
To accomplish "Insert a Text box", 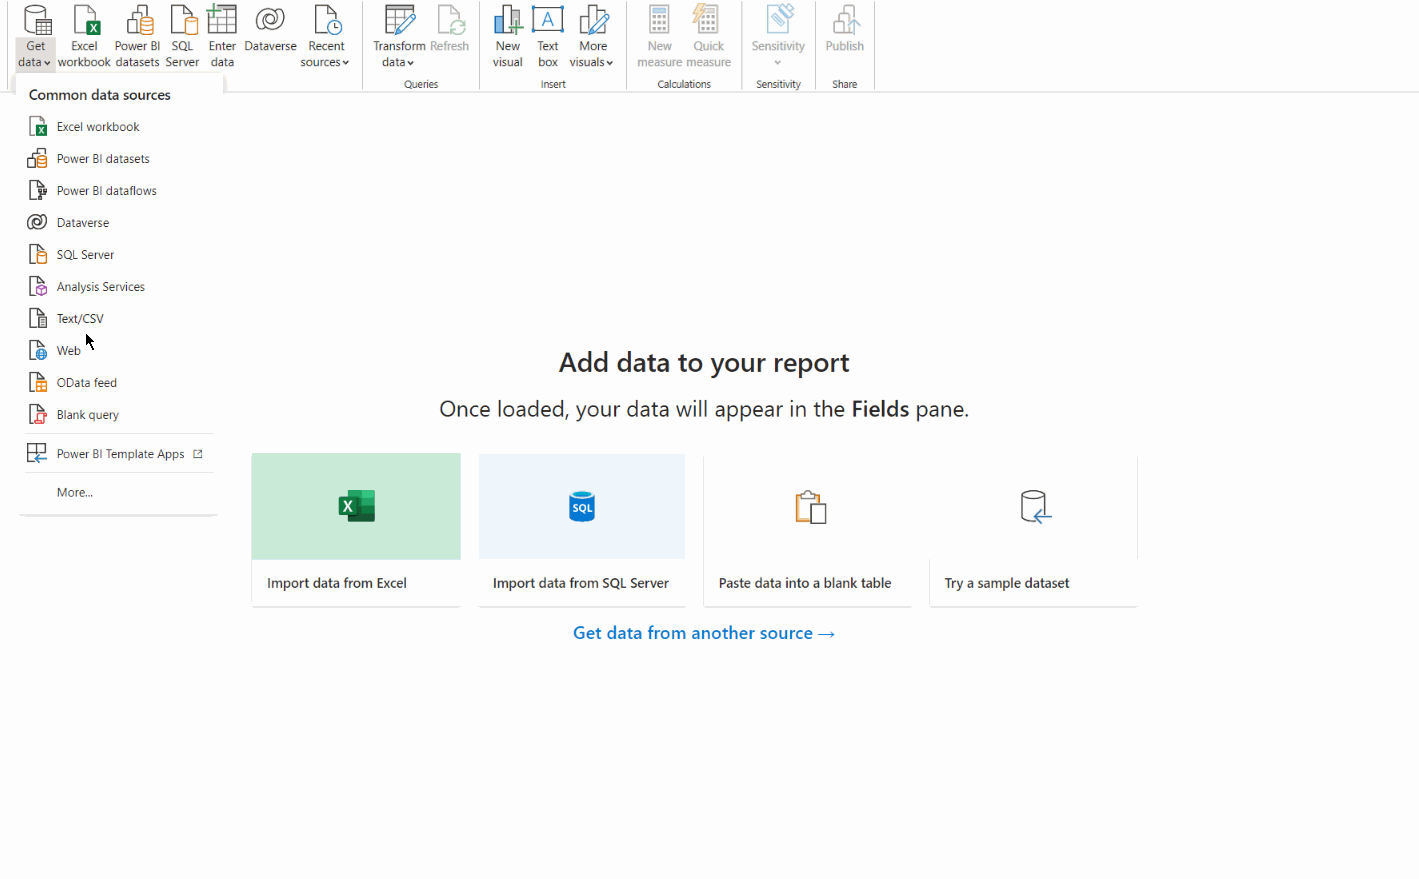I will tap(548, 37).
